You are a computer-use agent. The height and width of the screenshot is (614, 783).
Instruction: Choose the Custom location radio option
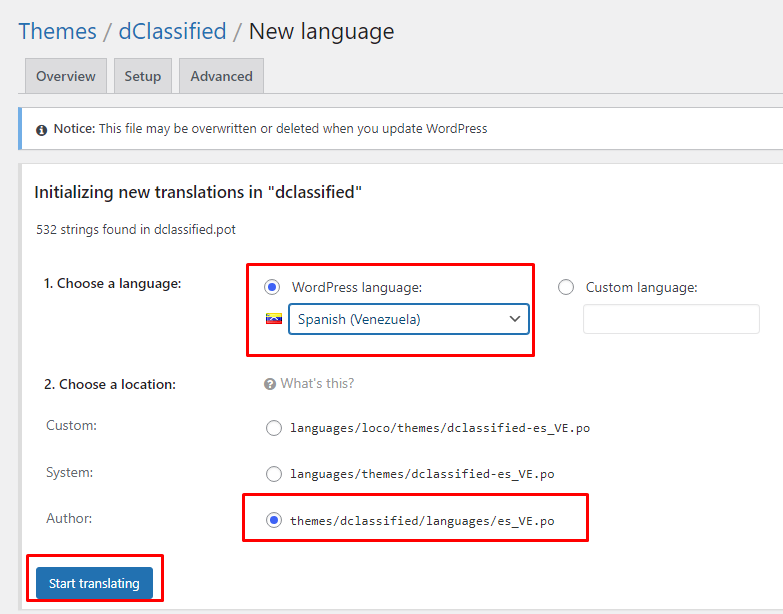pyautogui.click(x=274, y=428)
